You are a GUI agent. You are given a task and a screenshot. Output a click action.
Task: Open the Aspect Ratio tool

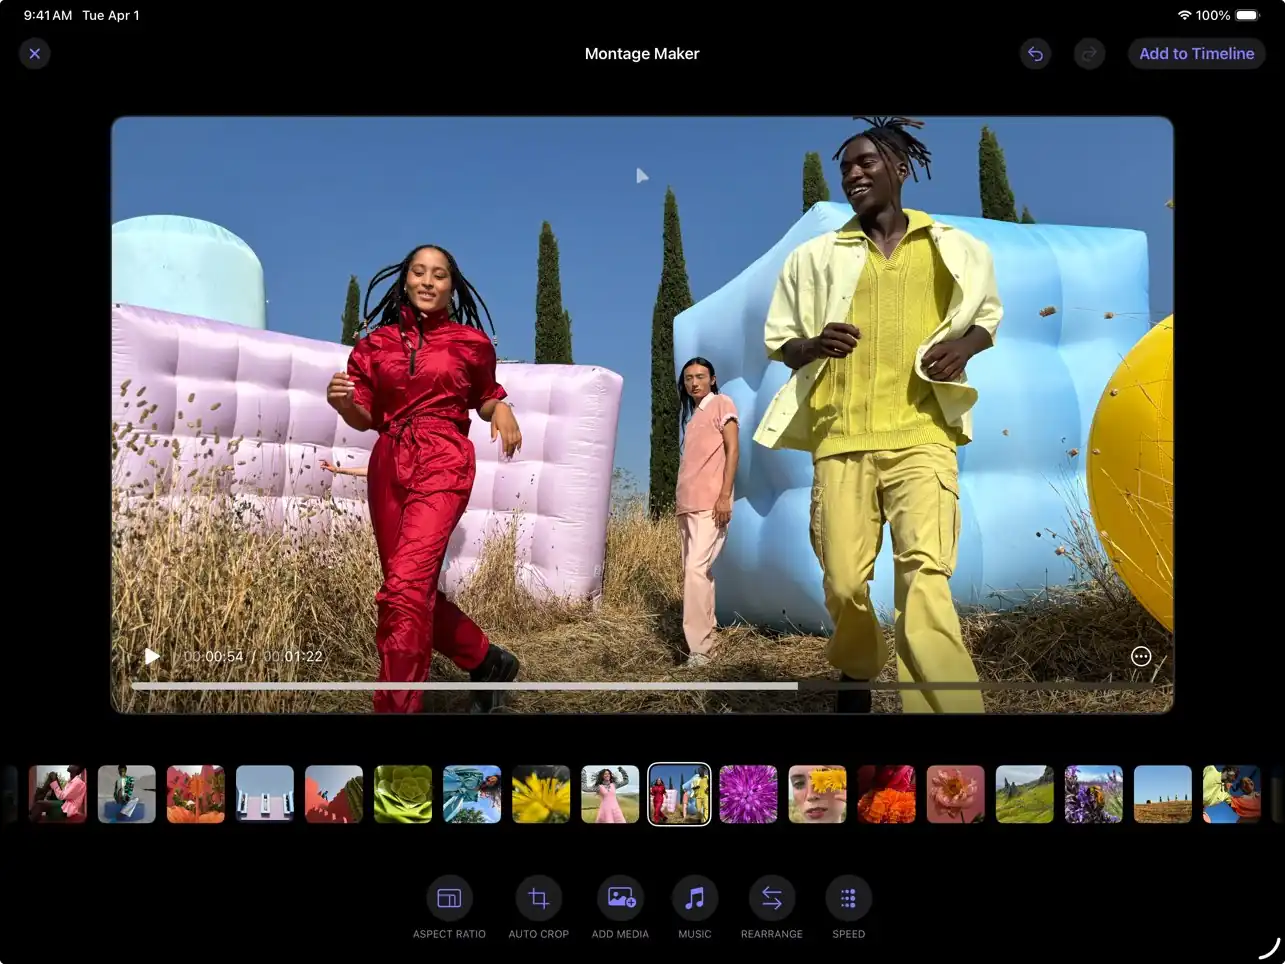pyautogui.click(x=449, y=898)
